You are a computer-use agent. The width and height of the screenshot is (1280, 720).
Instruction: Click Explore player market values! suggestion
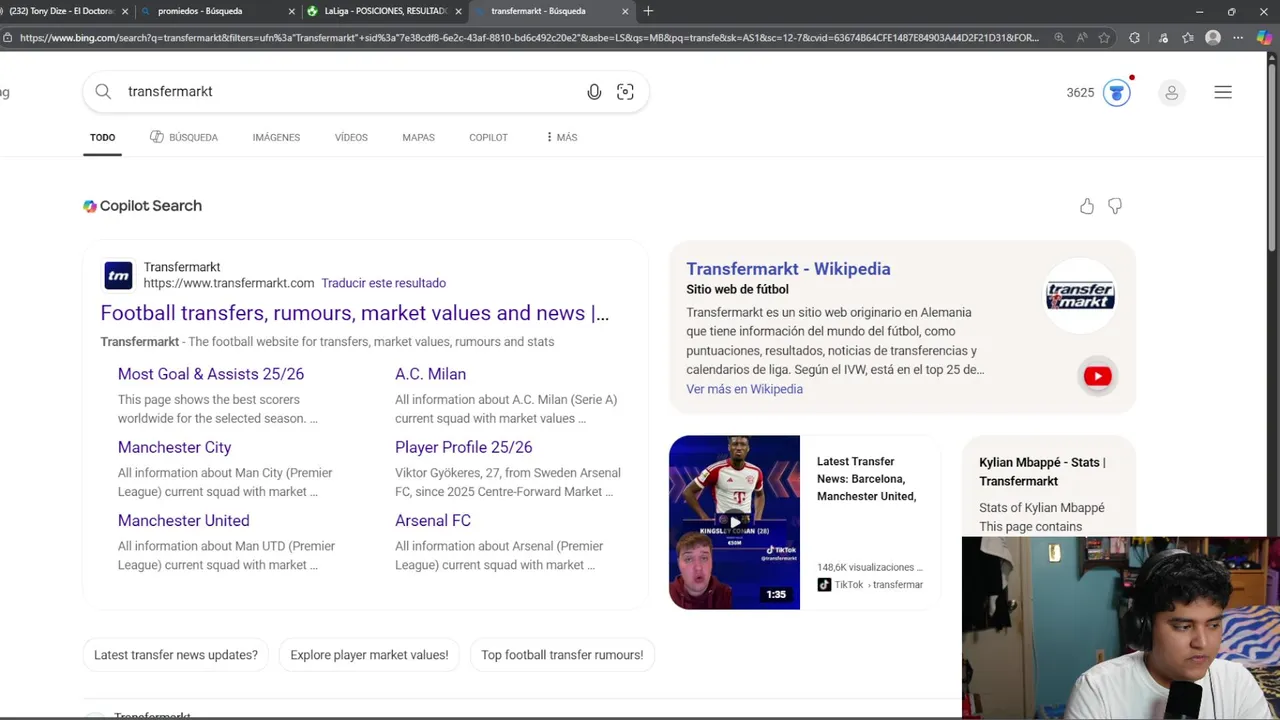[x=369, y=655]
